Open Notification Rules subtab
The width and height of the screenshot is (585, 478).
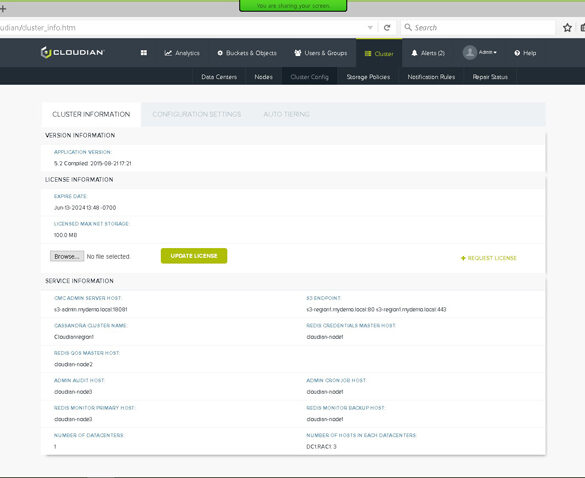pyautogui.click(x=431, y=77)
